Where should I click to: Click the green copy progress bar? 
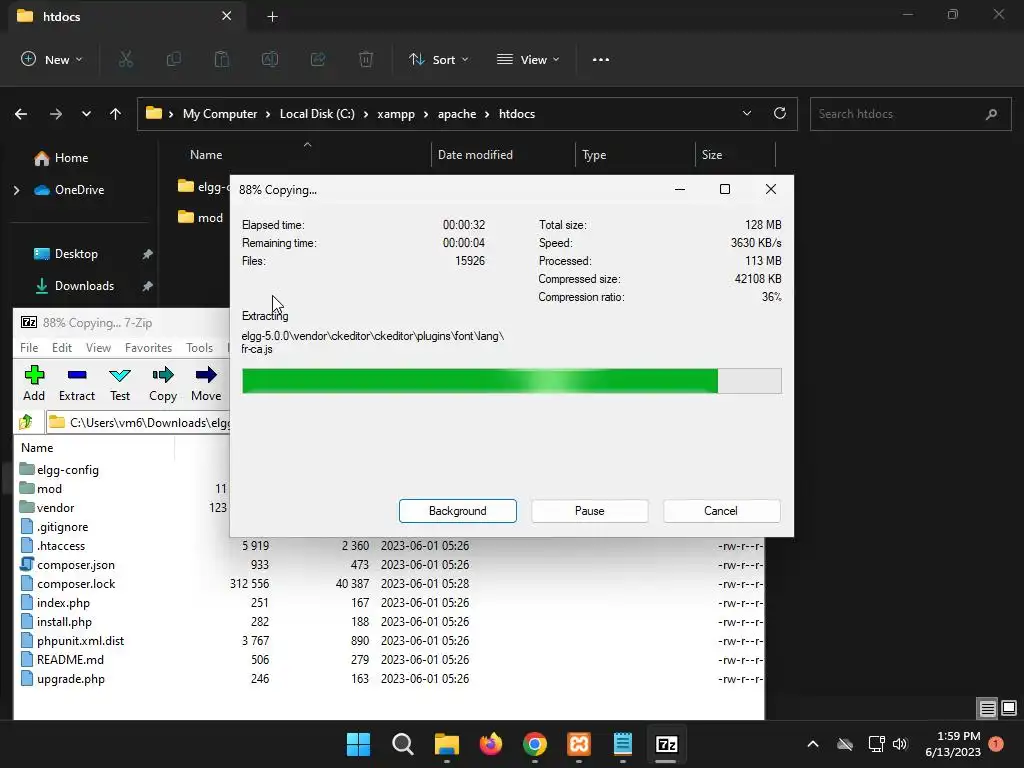pos(511,381)
